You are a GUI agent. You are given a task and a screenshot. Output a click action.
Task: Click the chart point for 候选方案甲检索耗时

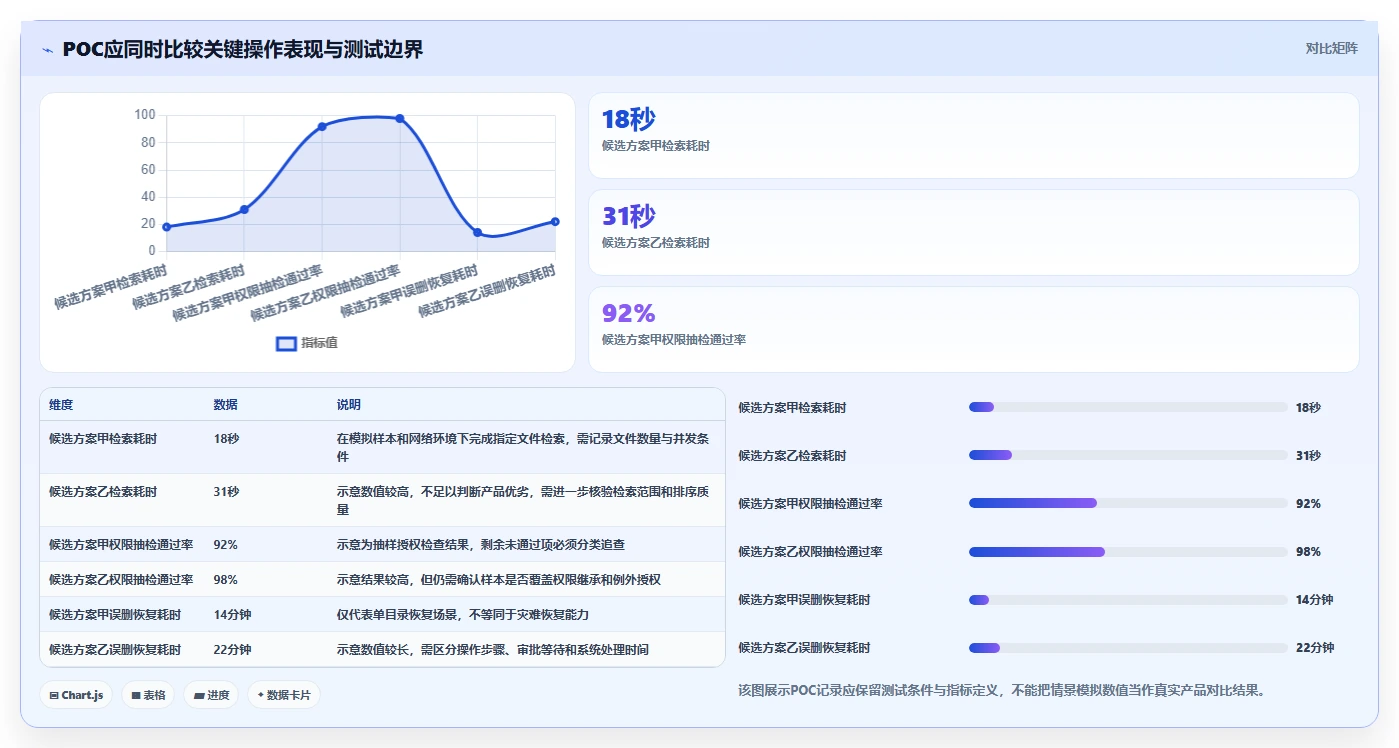[166, 227]
